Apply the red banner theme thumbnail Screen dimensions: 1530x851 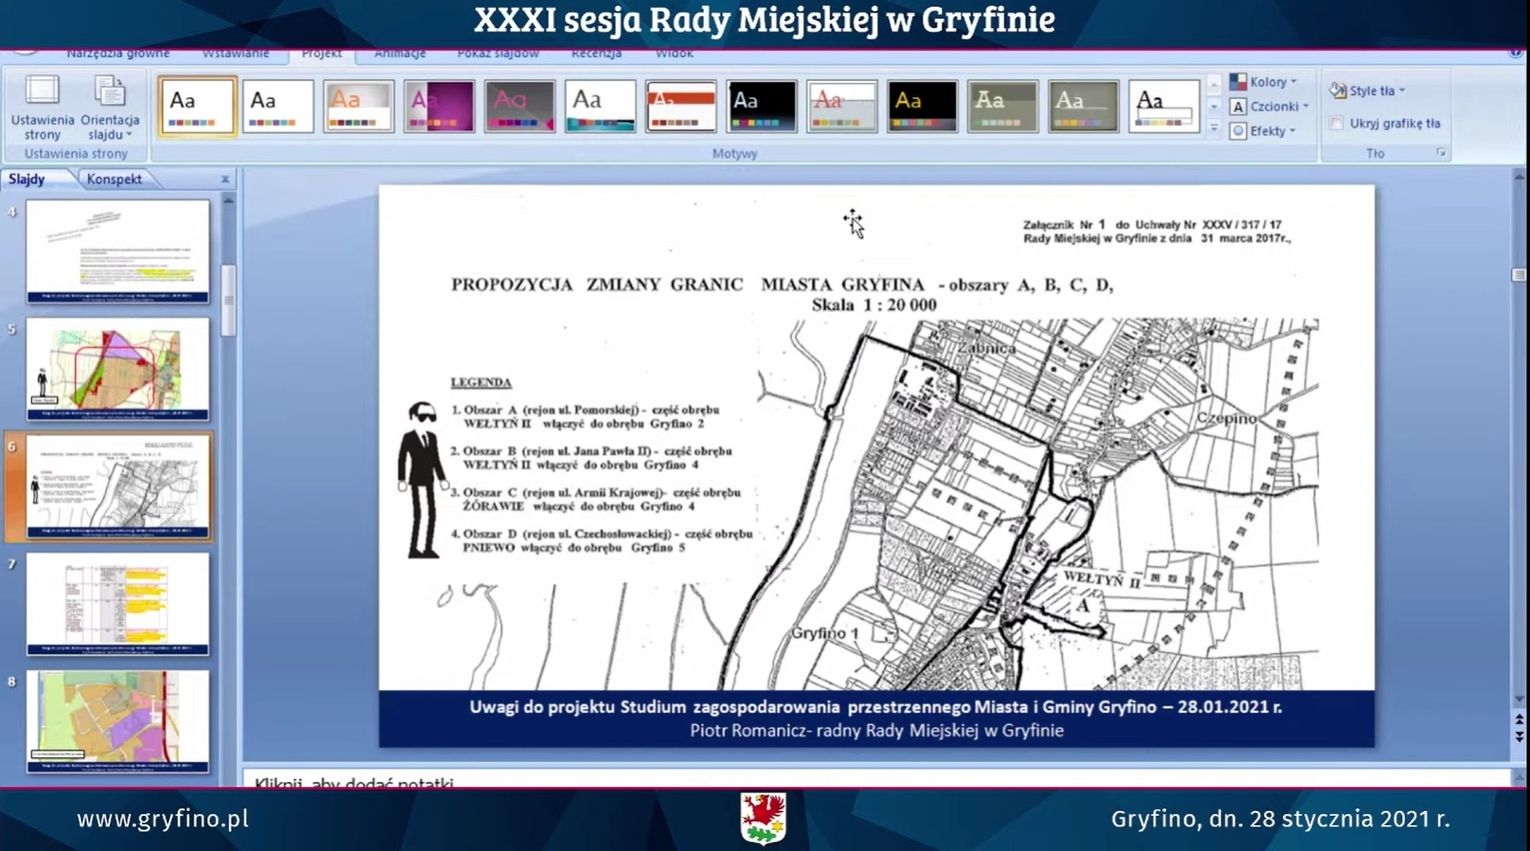[x=680, y=106]
